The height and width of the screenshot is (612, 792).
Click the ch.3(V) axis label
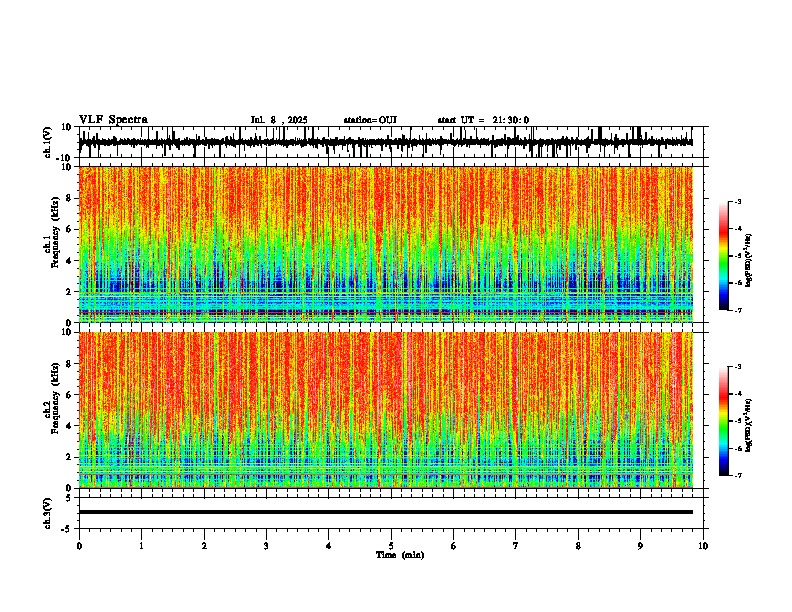[x=48, y=513]
